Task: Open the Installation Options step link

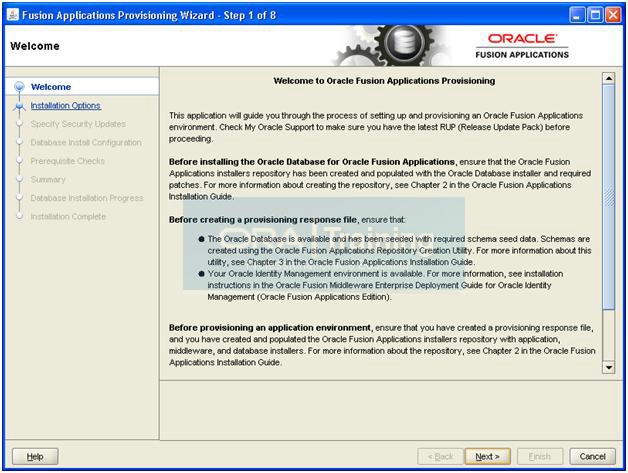Action: pyautogui.click(x=65, y=106)
